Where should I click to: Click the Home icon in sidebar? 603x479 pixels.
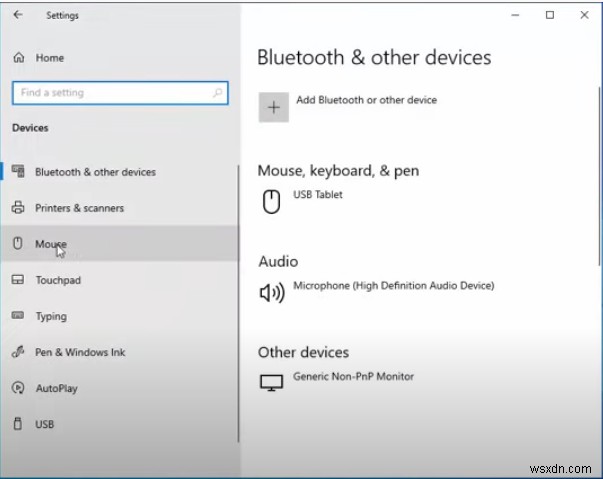[18, 58]
